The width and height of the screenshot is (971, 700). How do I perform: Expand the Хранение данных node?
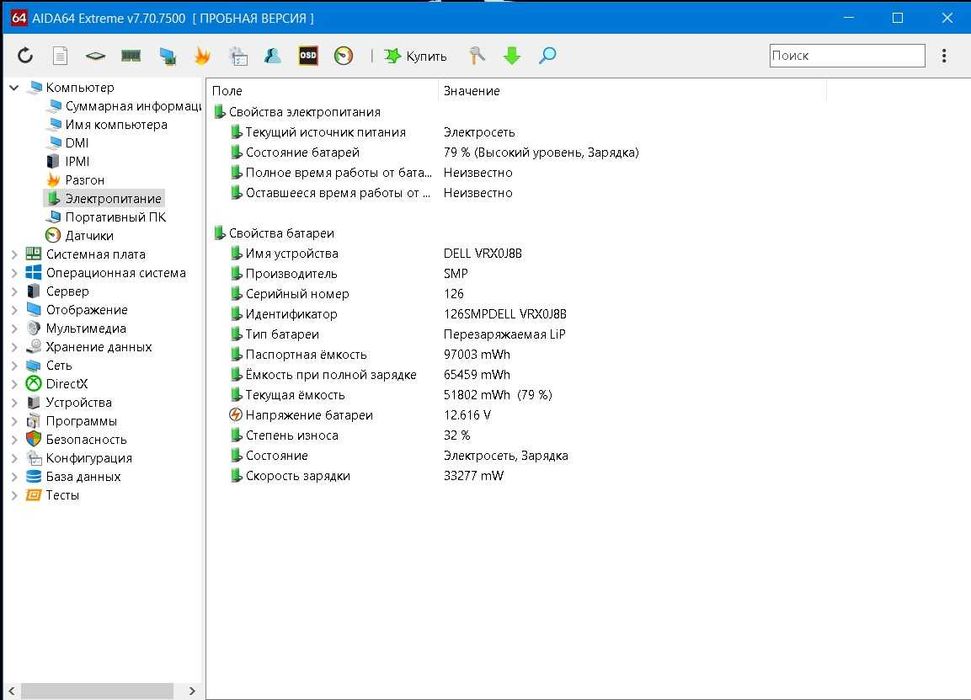click(14, 348)
